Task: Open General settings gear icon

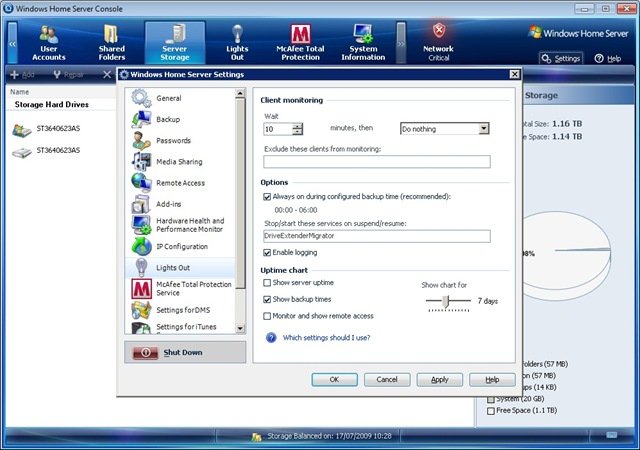Action: pyautogui.click(x=141, y=98)
